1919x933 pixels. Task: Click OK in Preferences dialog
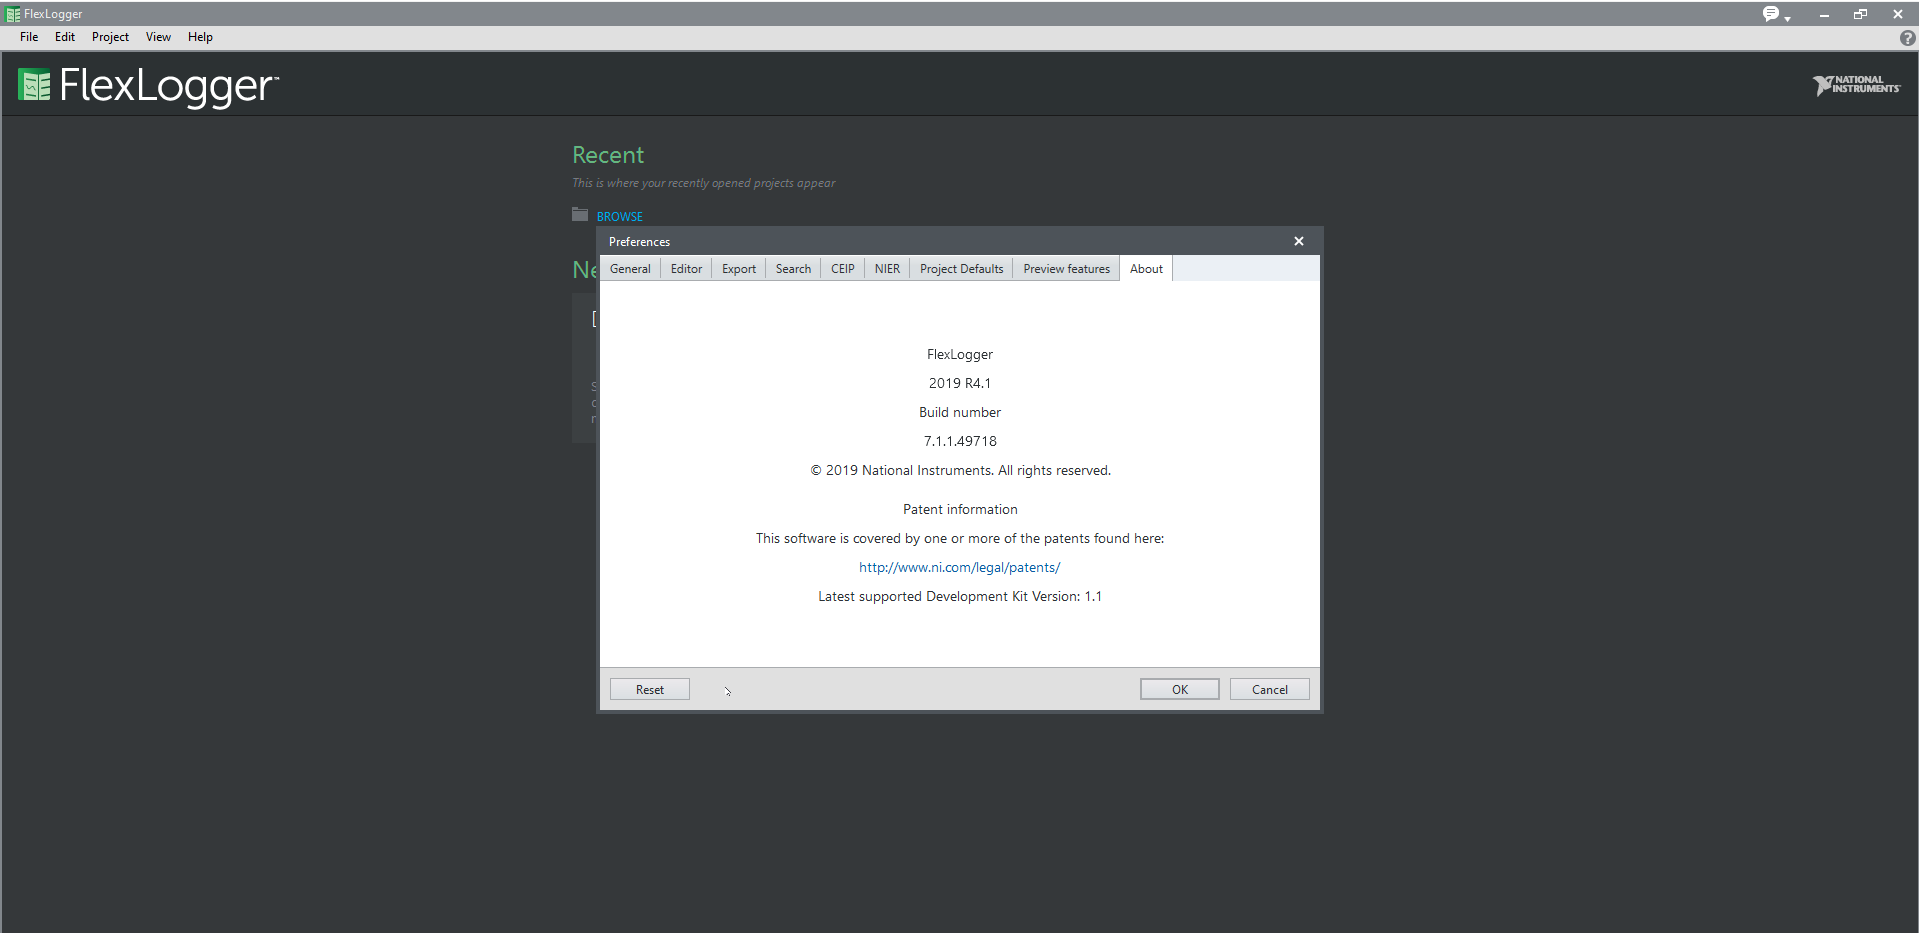coord(1180,690)
